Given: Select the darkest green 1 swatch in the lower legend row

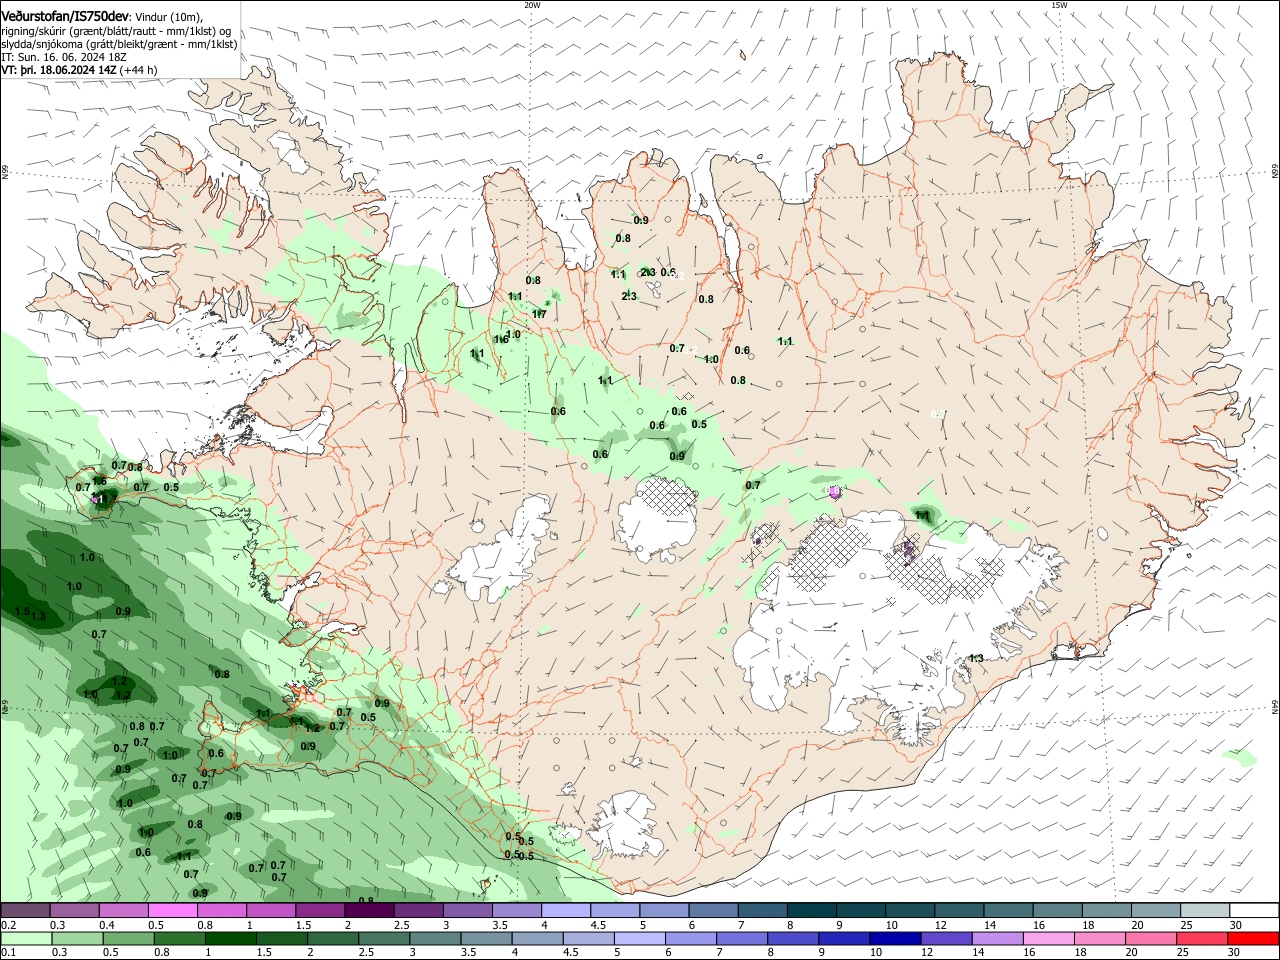Looking at the screenshot, I should 230,938.
